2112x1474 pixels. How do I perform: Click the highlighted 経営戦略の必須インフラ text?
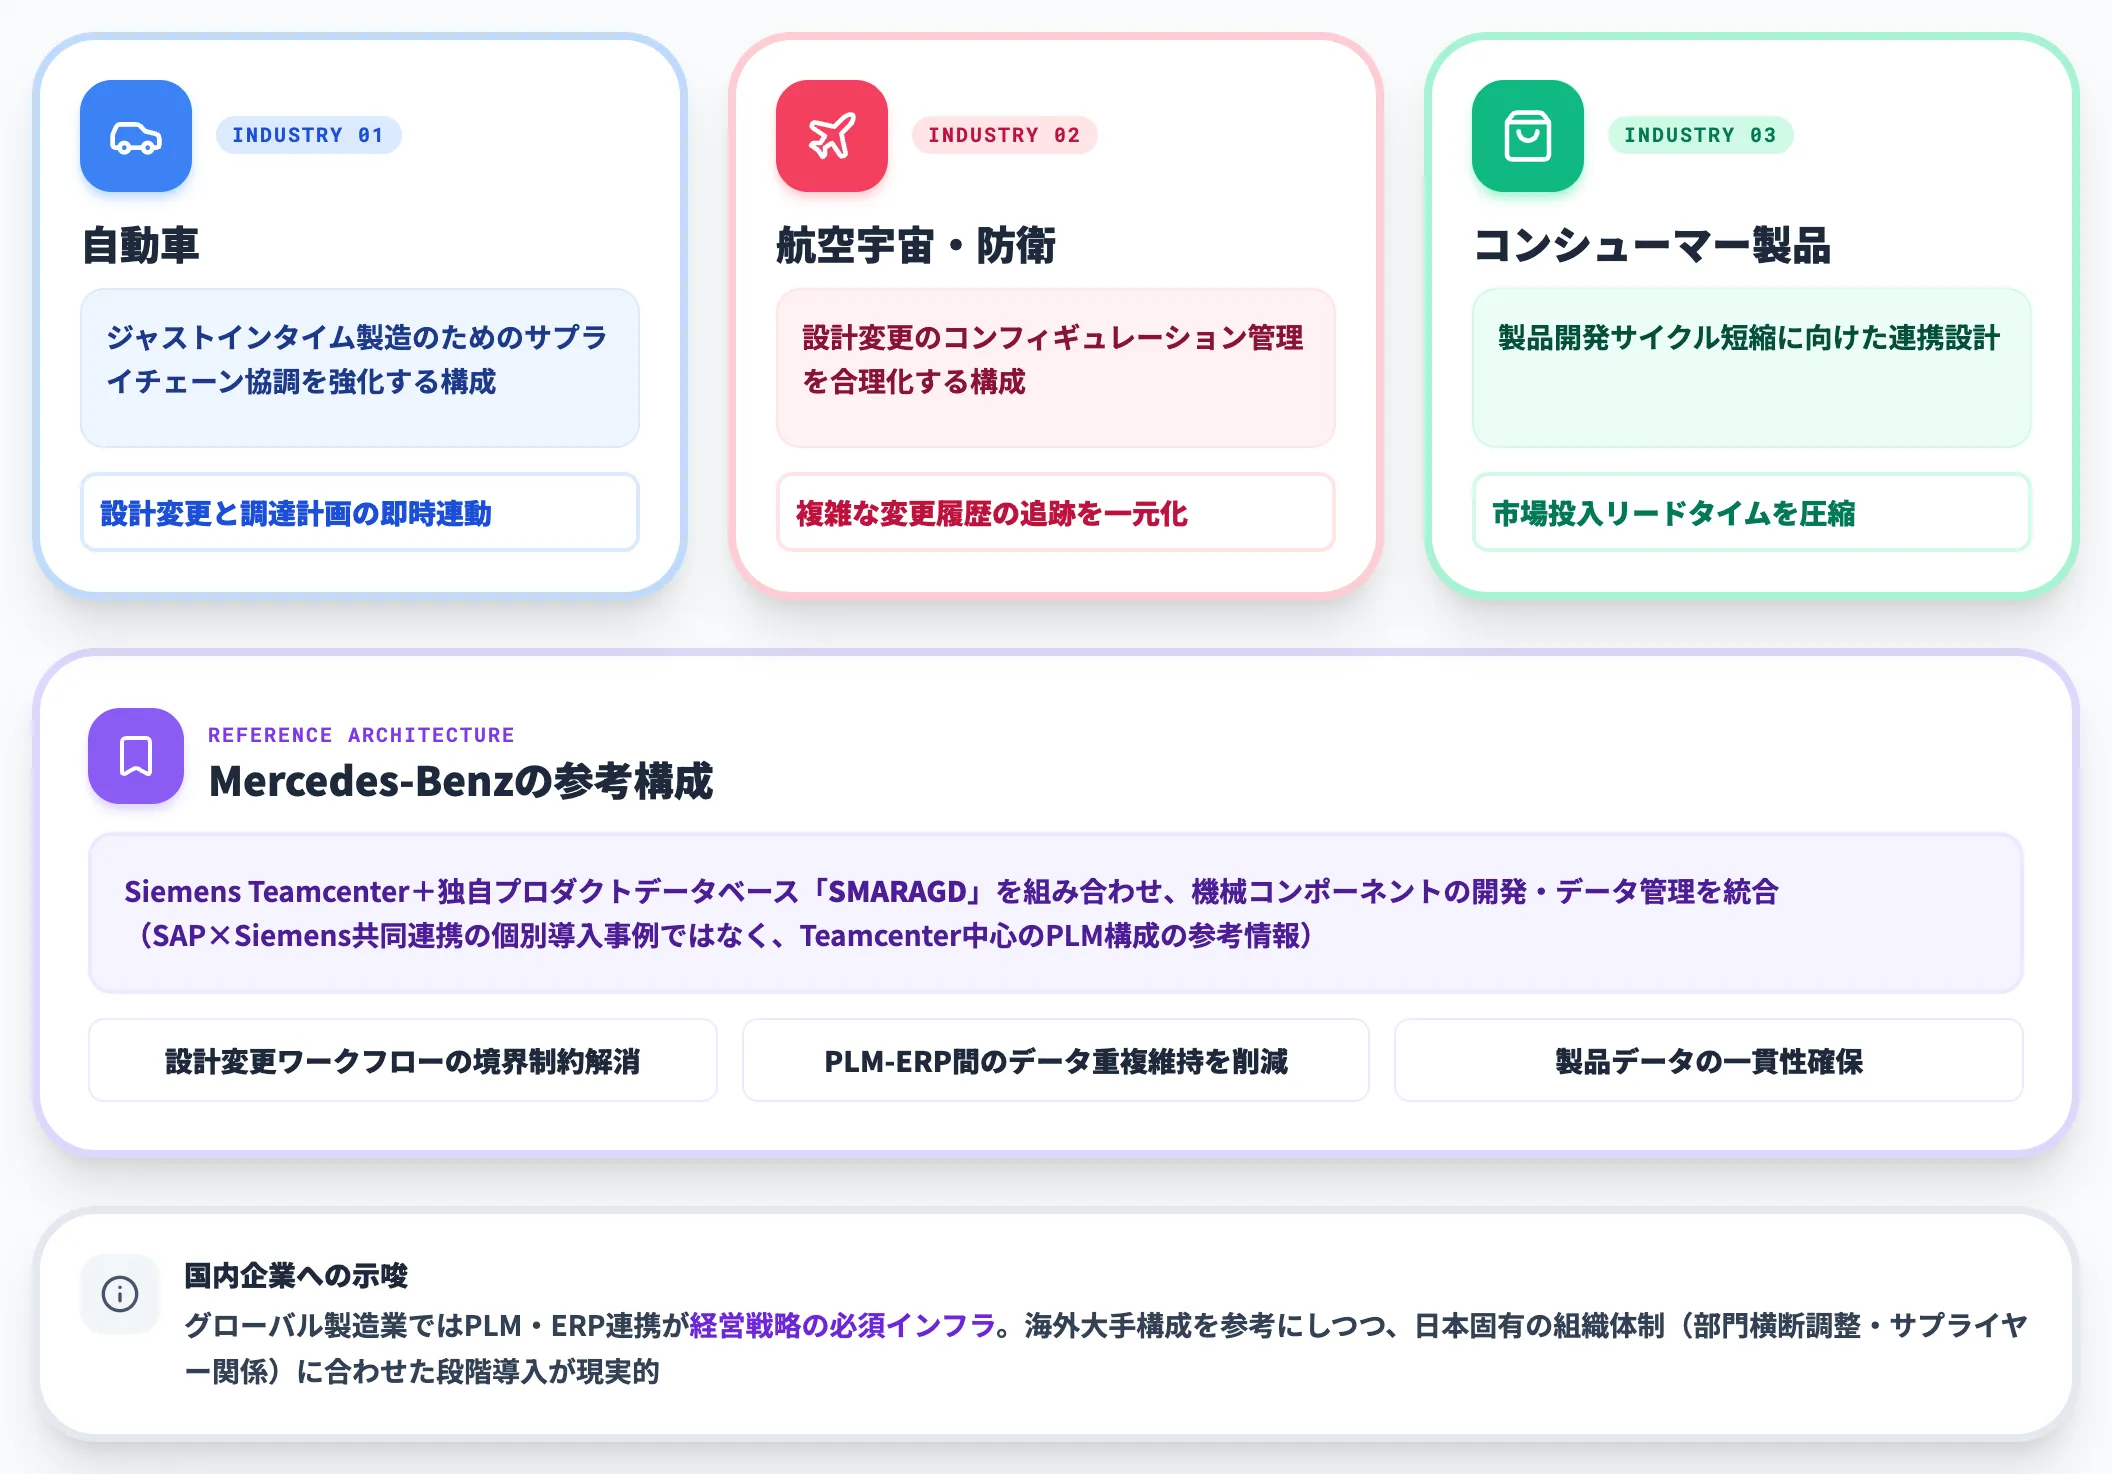click(x=842, y=1326)
